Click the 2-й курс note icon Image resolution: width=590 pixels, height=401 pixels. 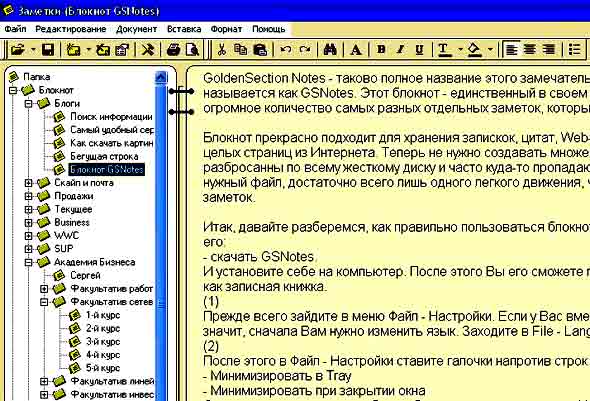[75, 328]
